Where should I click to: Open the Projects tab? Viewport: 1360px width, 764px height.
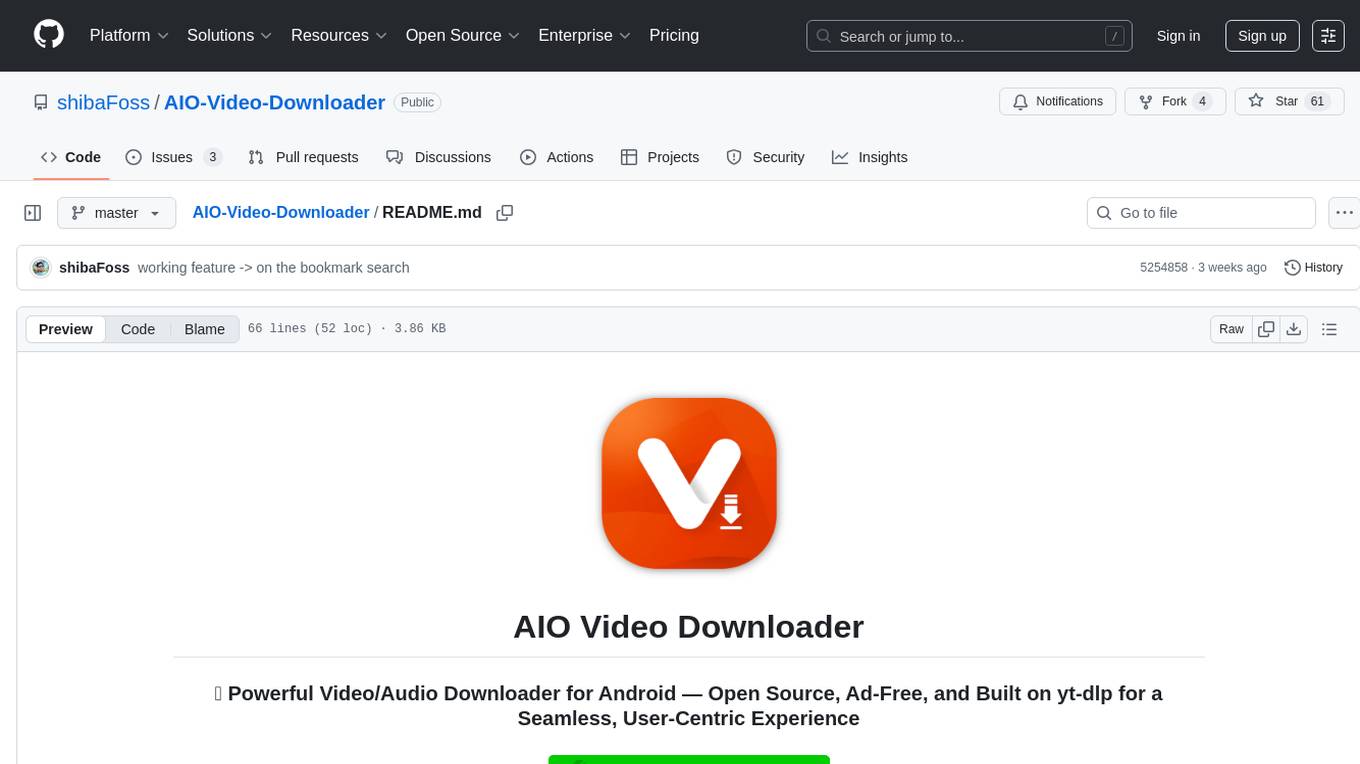click(x=660, y=157)
